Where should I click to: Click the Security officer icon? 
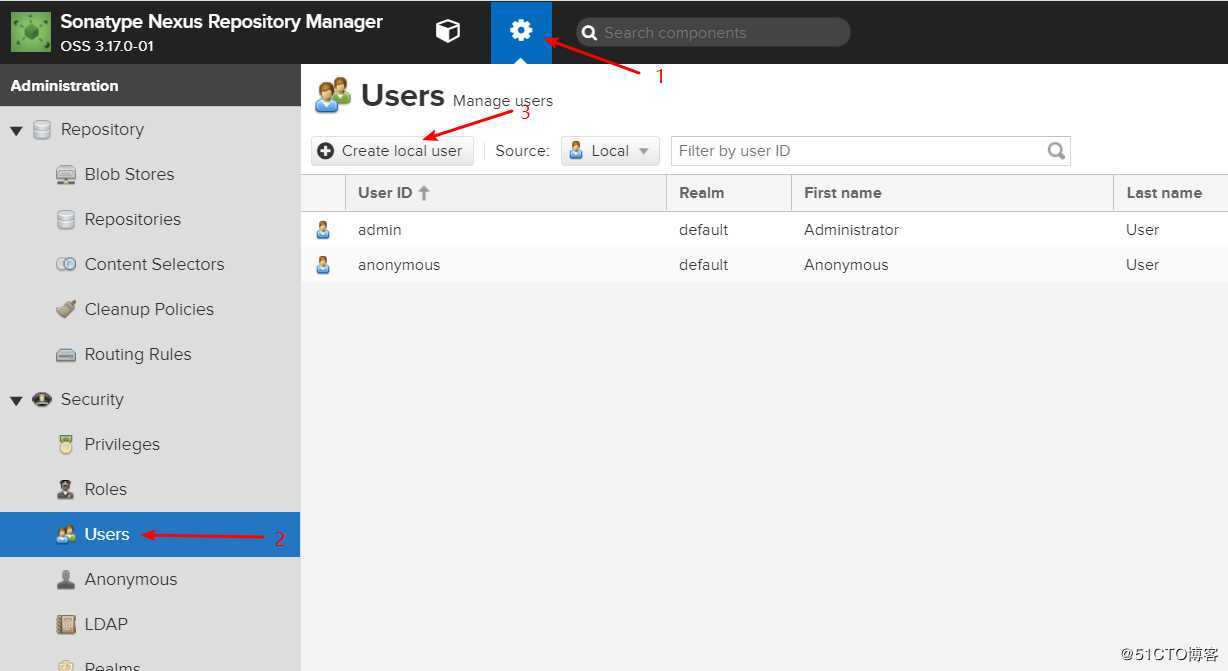[x=42, y=400]
